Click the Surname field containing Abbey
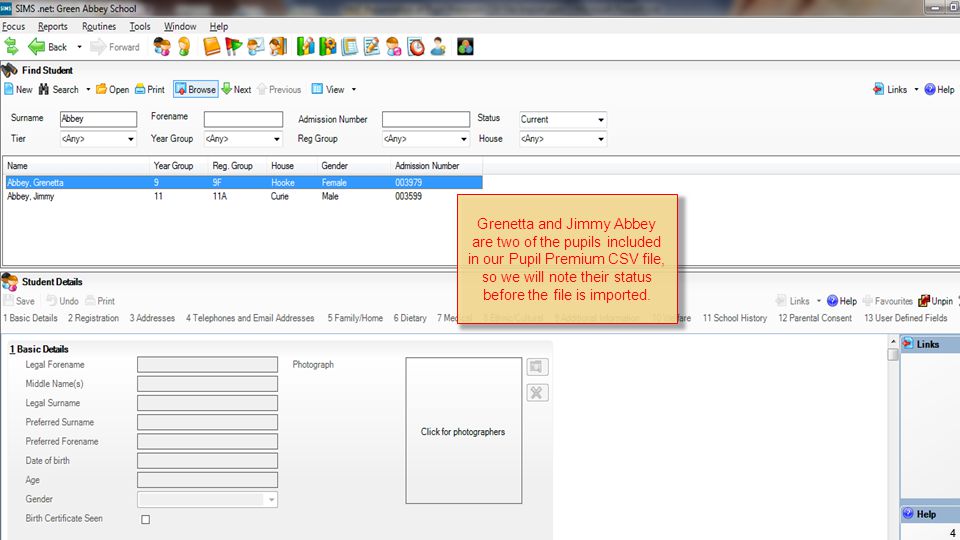The image size is (960, 540). pos(98,119)
